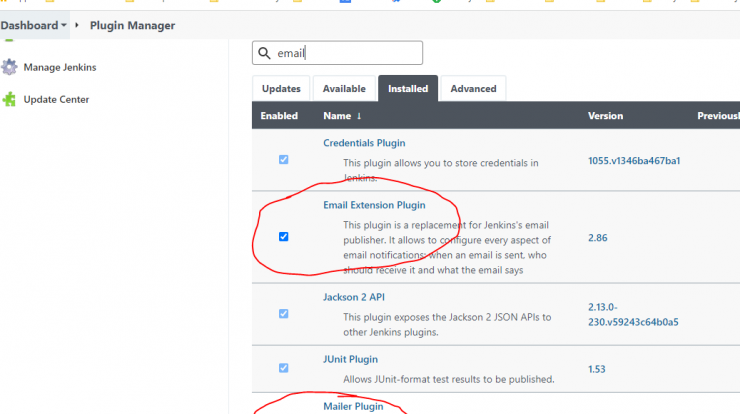Click the Version column header
This screenshot has height=414, width=740.
point(605,116)
